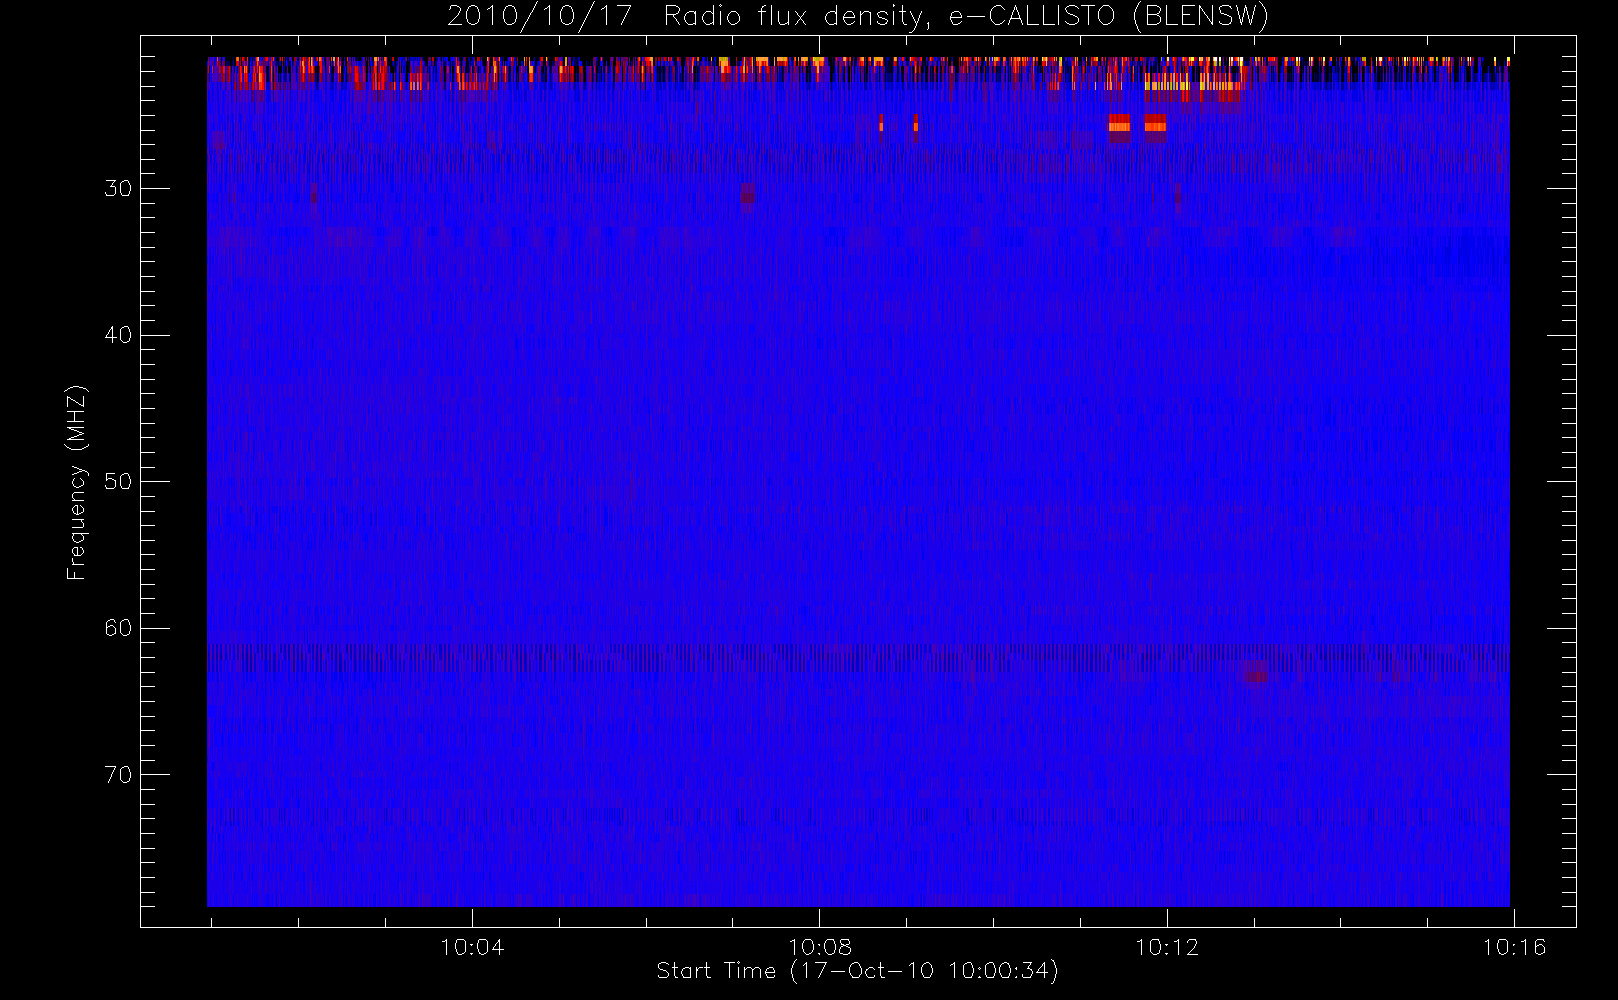Click the 50 MHz frequency tick label
The width and height of the screenshot is (1618, 1000).
point(118,482)
